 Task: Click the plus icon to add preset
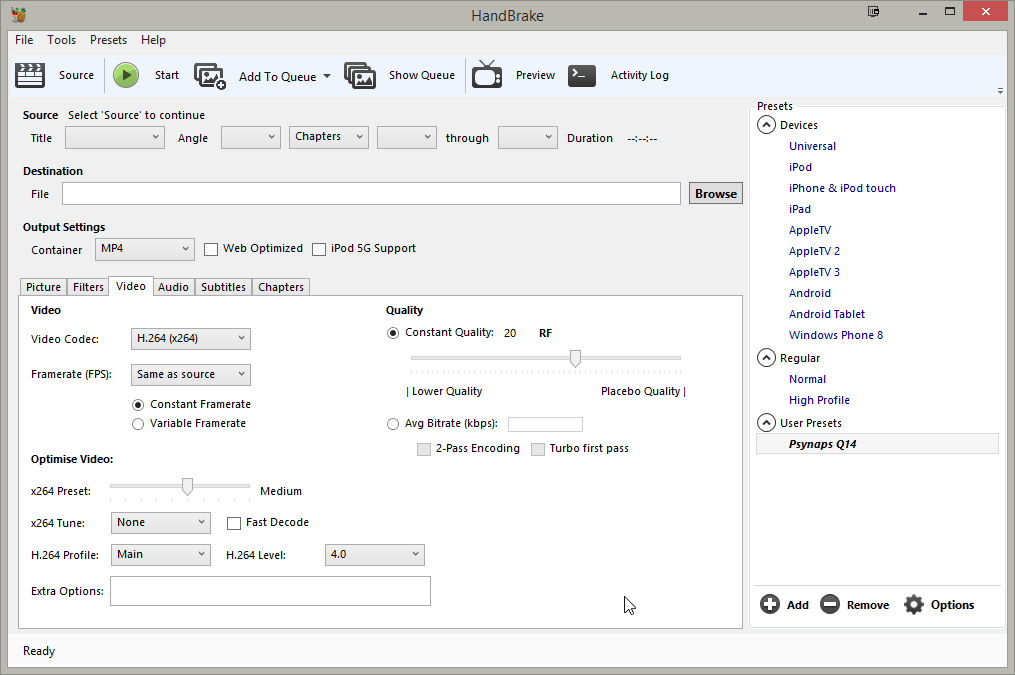770,604
